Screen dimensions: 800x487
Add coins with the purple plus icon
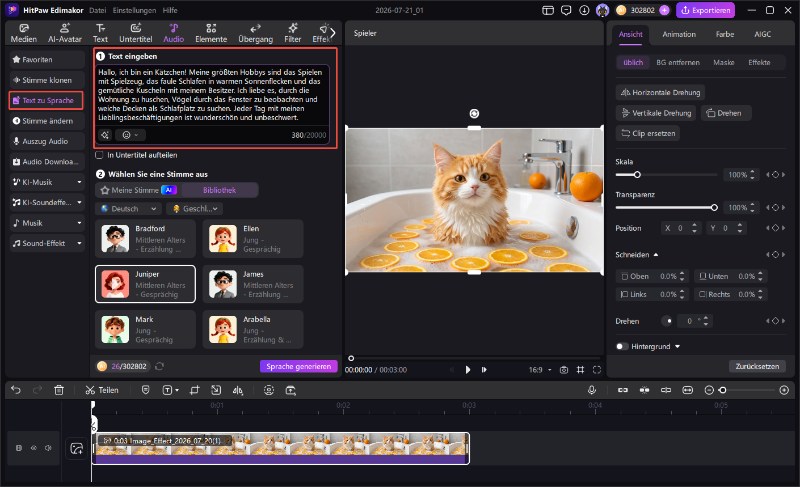(x=664, y=10)
